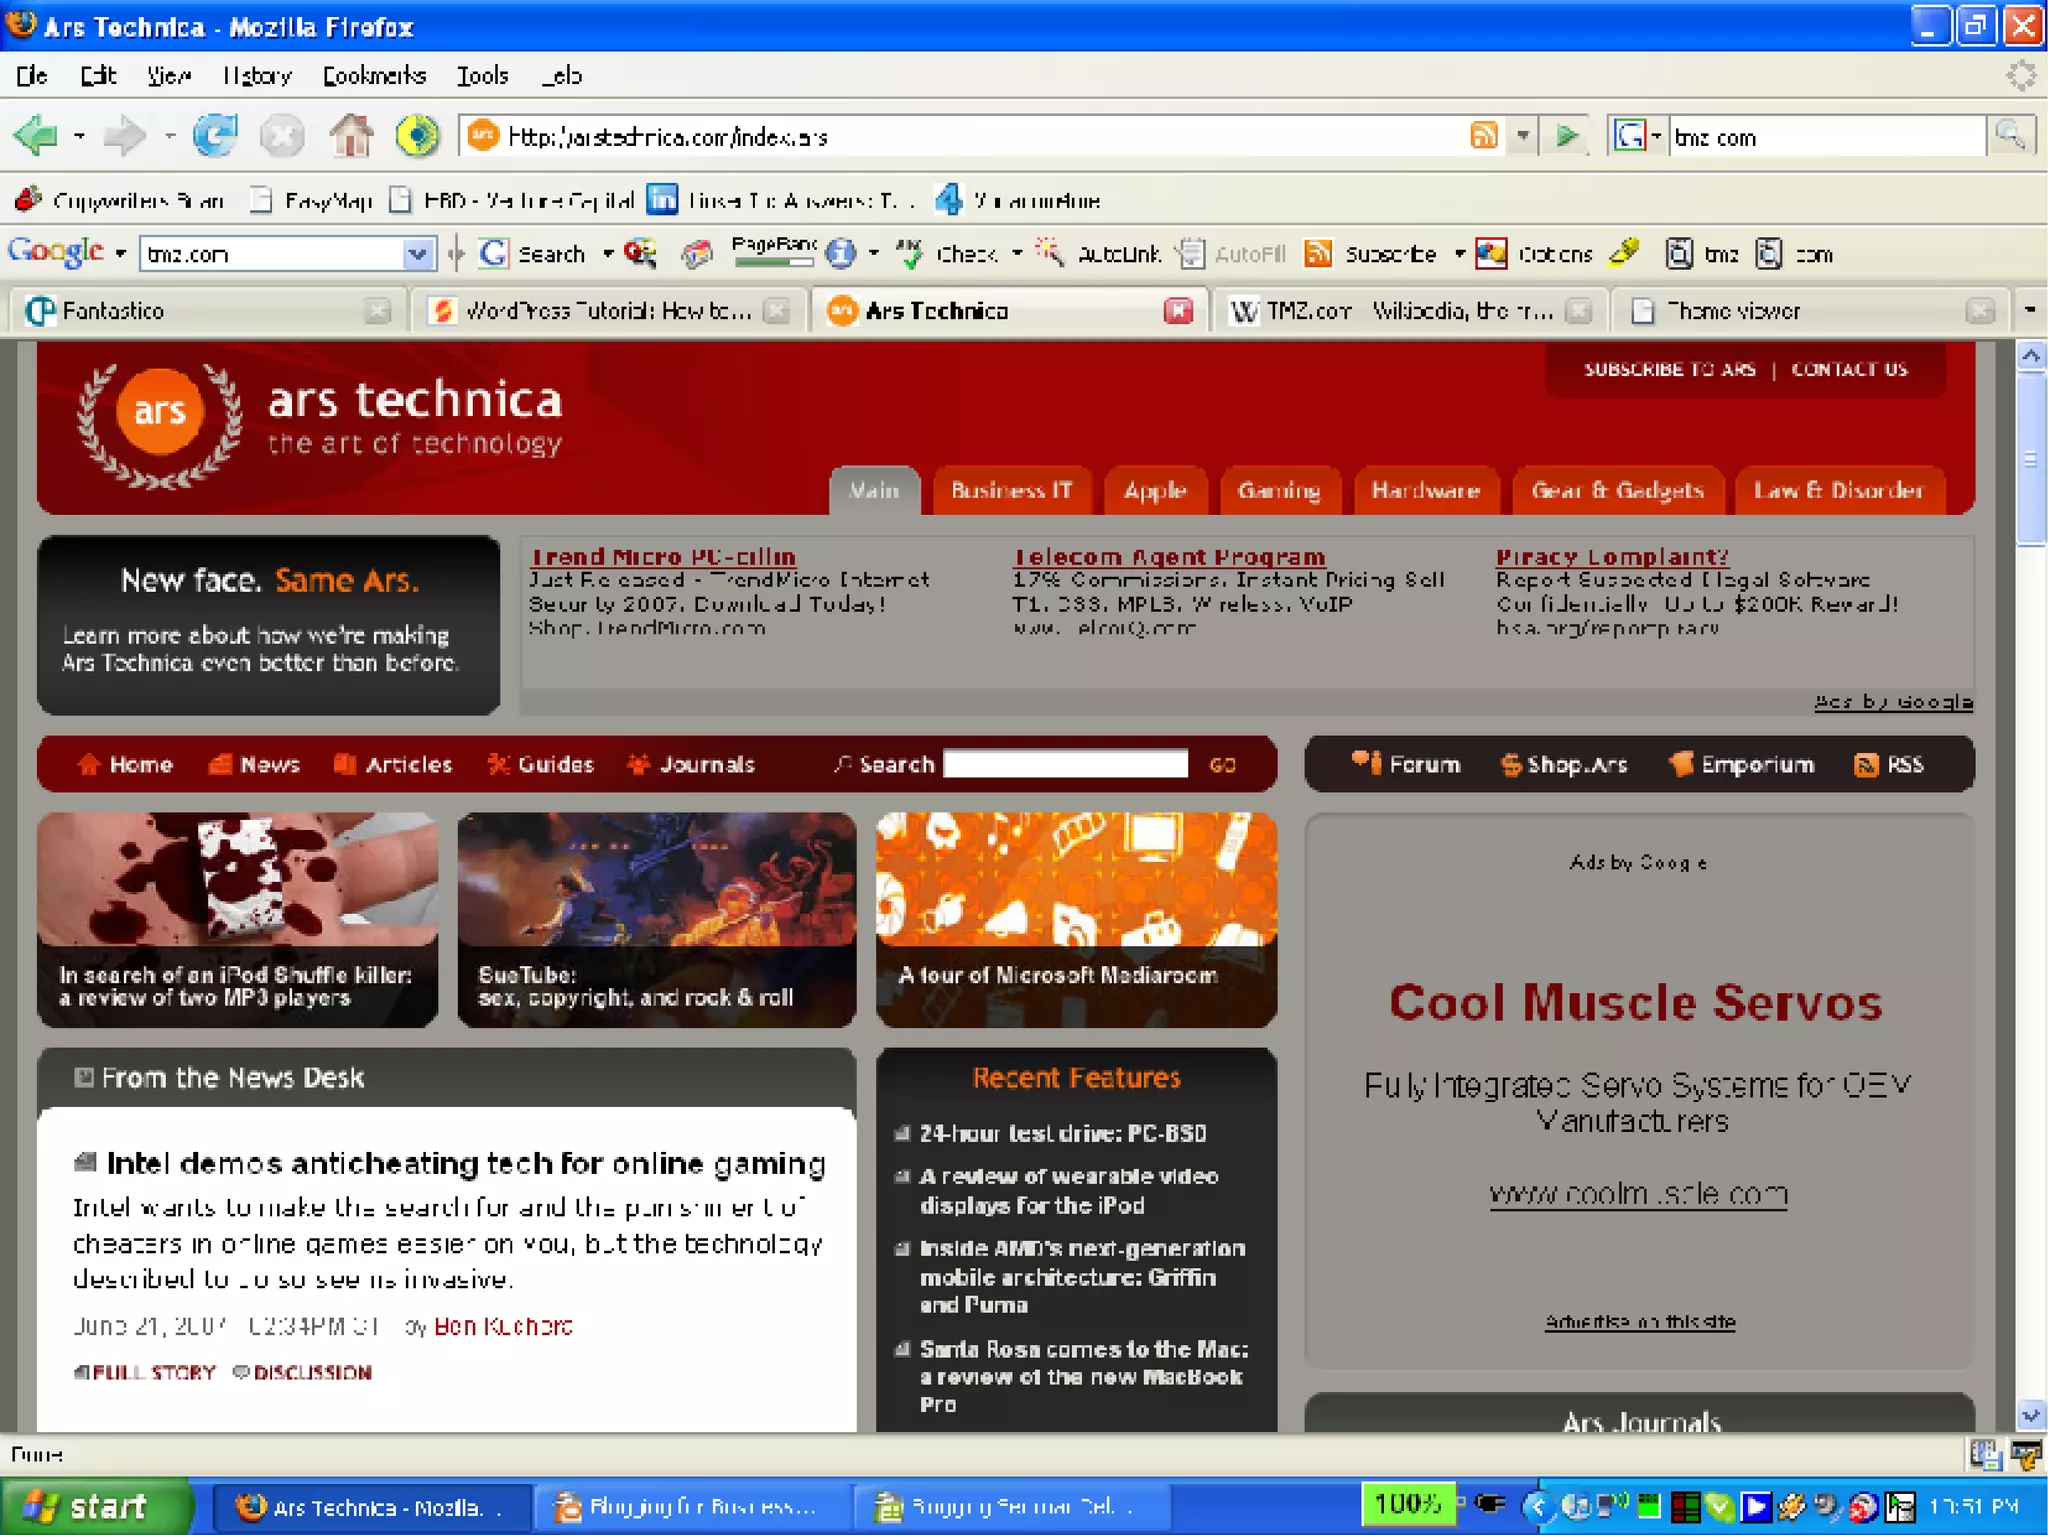Open the Google toolbar search field dropdown
Image resolution: width=2048 pixels, height=1535 pixels.
[x=418, y=254]
